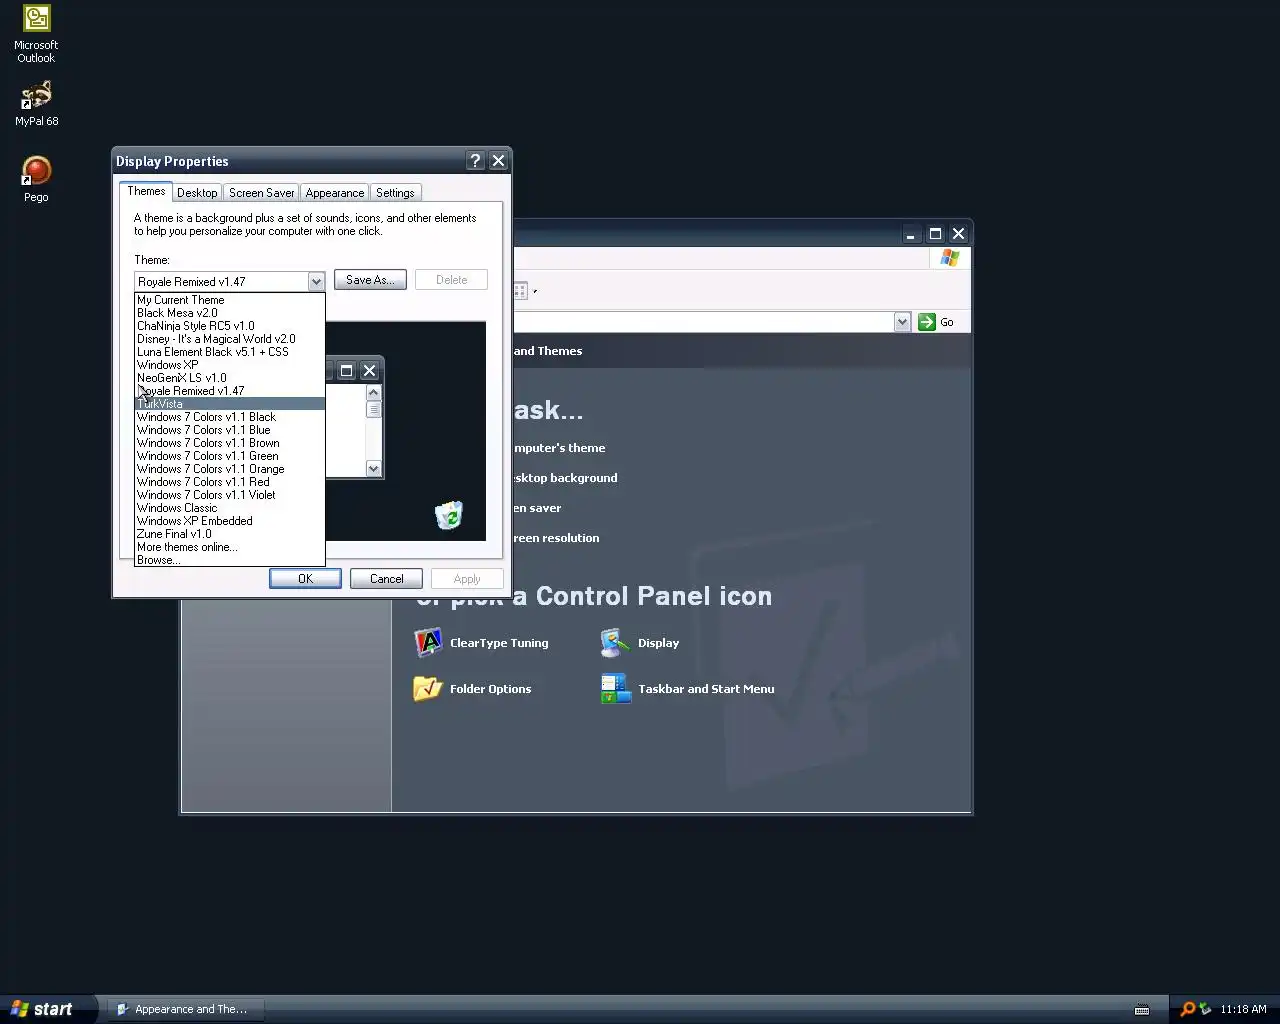This screenshot has height=1024, width=1280.
Task: Open the Settings tab
Action: (395, 193)
